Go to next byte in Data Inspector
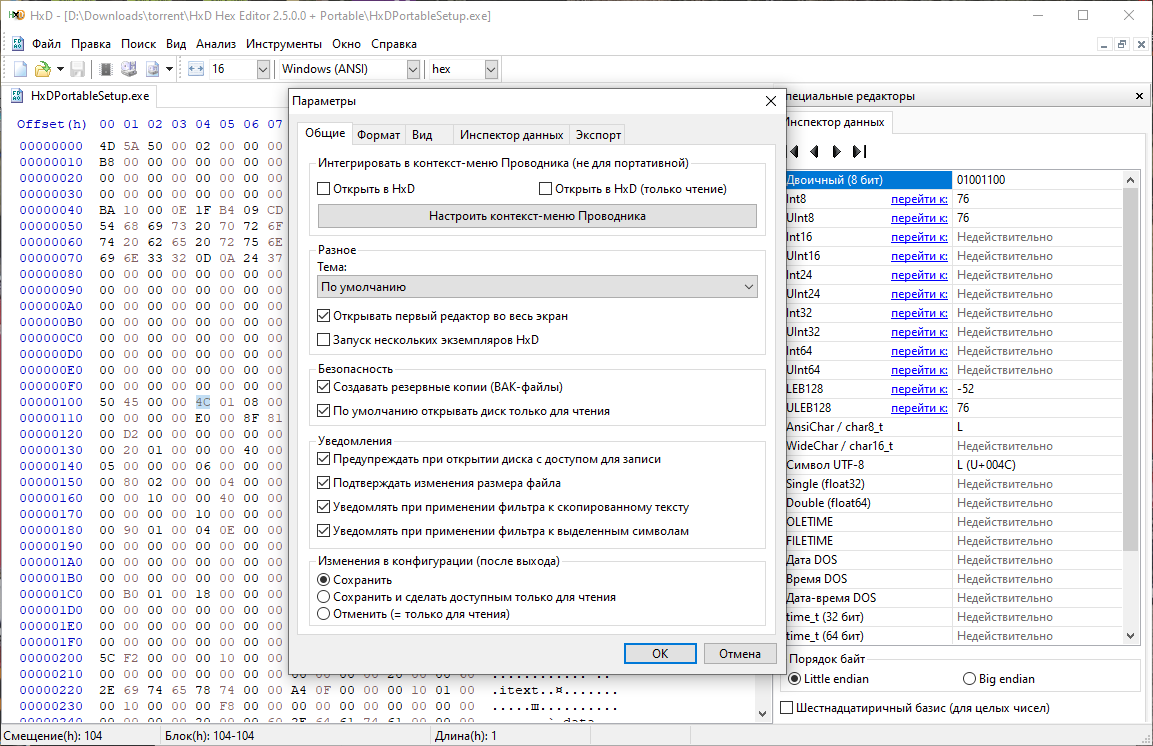Viewport: 1153px width, 746px height. pos(836,152)
